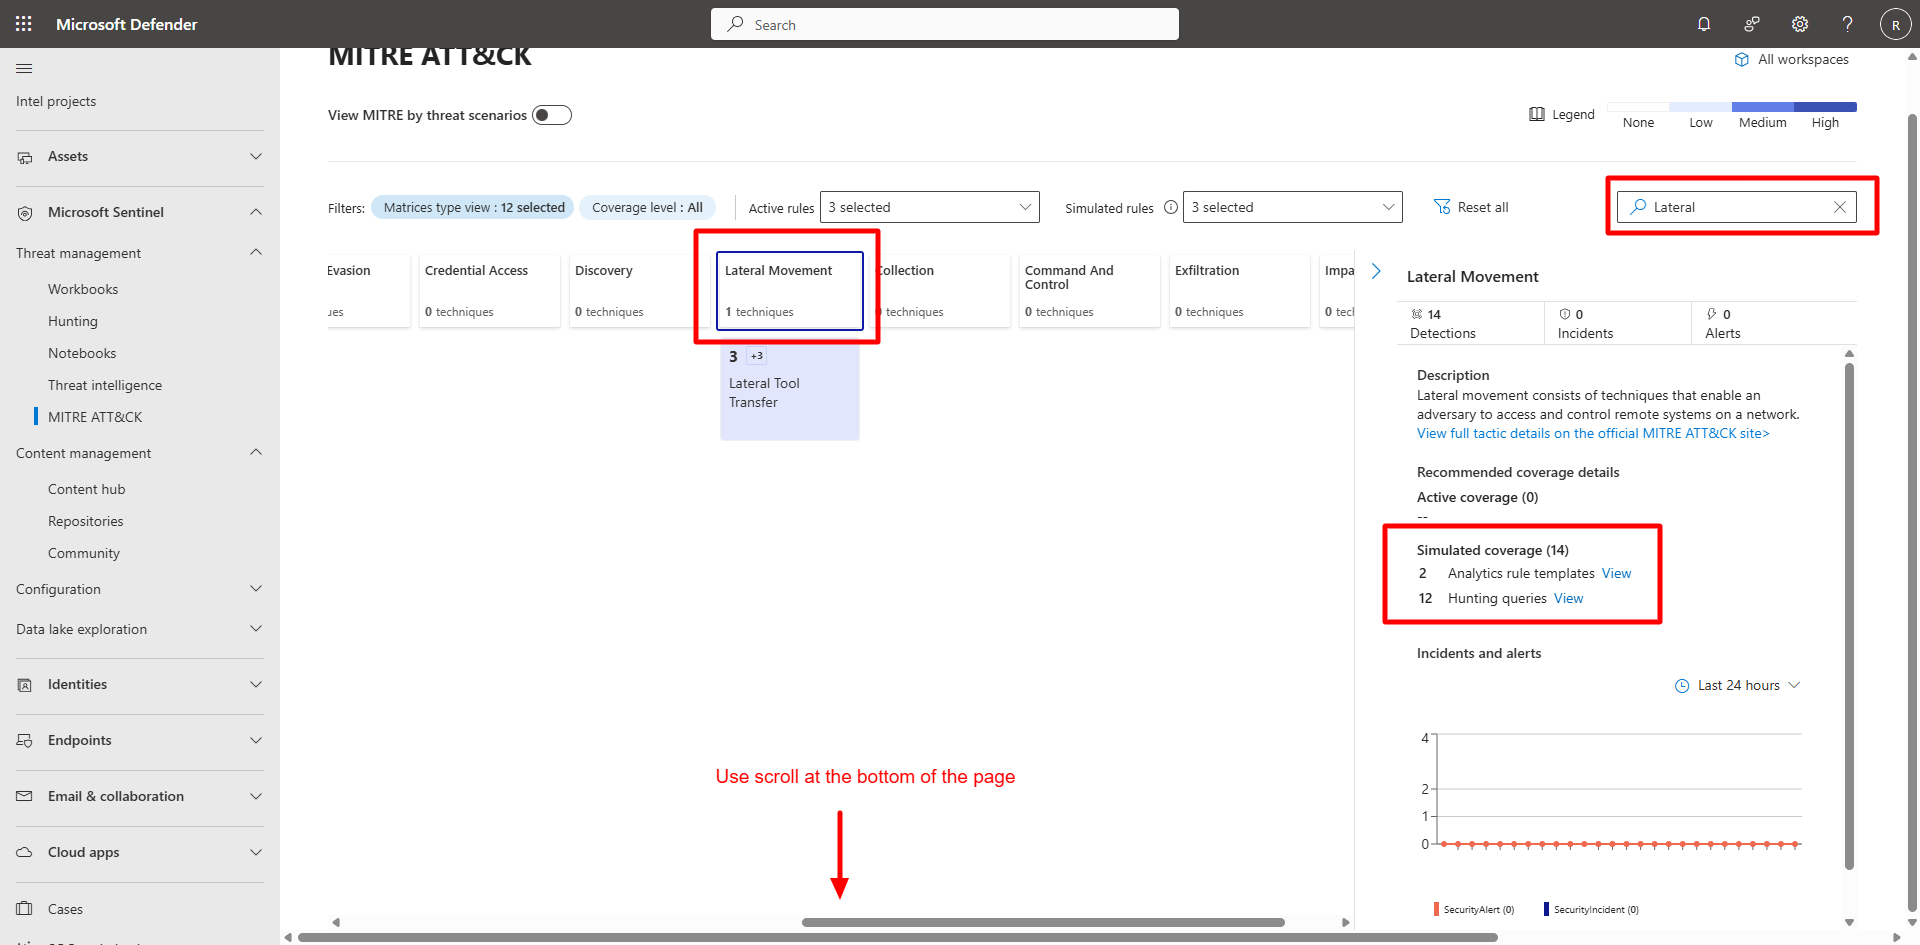
Task: Click the details pane vertical scrollbar
Action: (x=1849, y=616)
